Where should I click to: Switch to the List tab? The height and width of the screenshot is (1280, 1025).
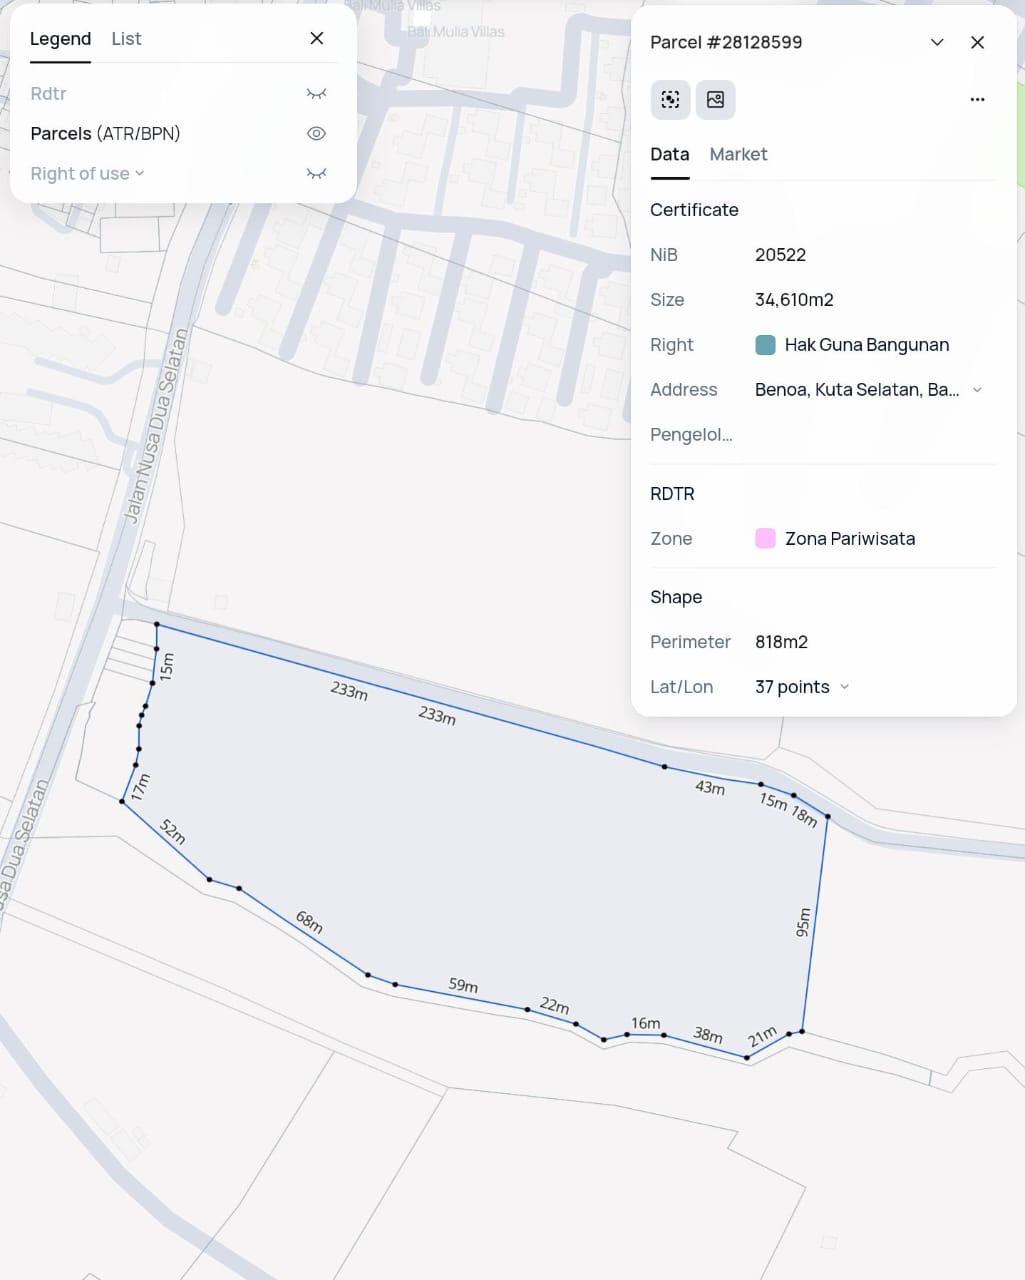126,39
